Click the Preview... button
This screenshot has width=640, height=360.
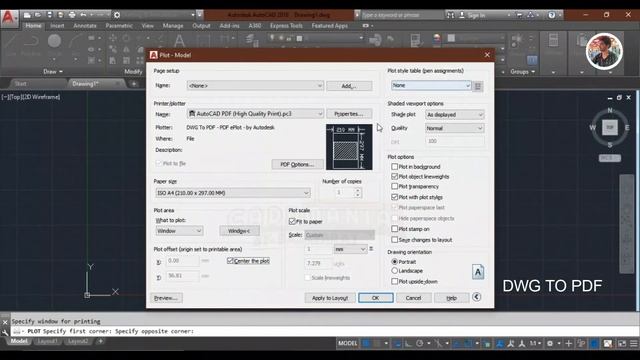[166, 298]
